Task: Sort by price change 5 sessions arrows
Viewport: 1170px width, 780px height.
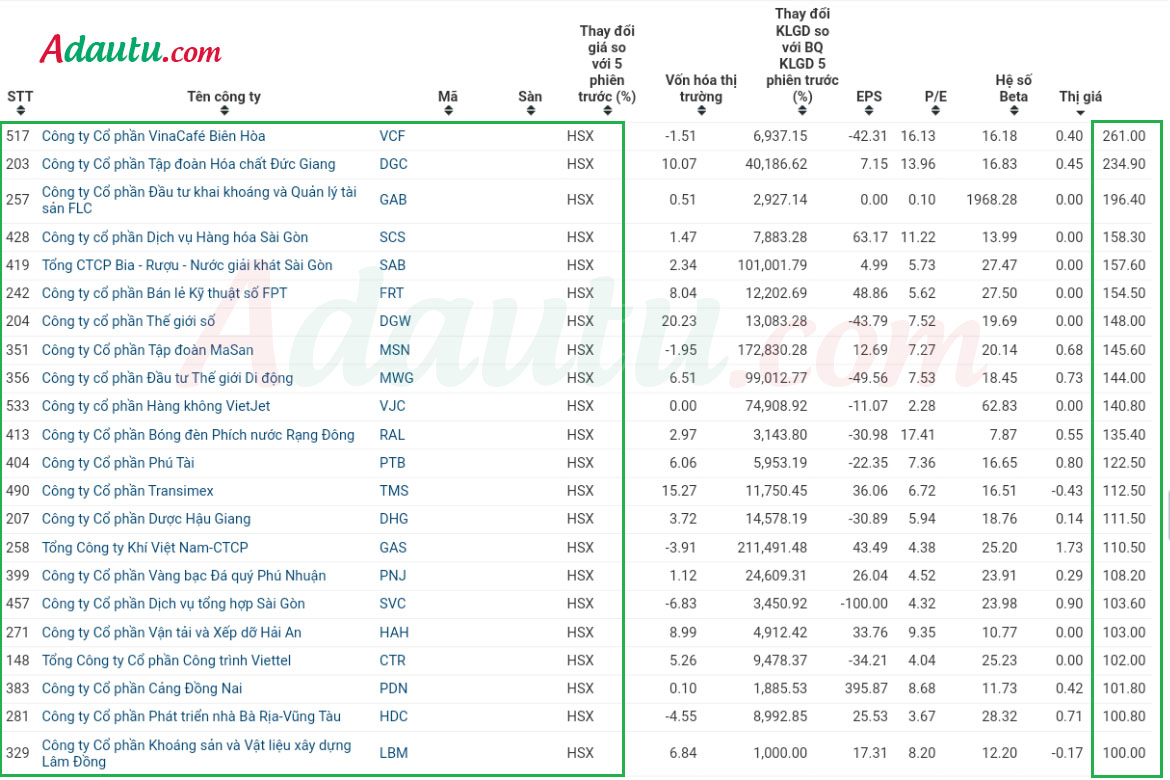Action: [607, 110]
